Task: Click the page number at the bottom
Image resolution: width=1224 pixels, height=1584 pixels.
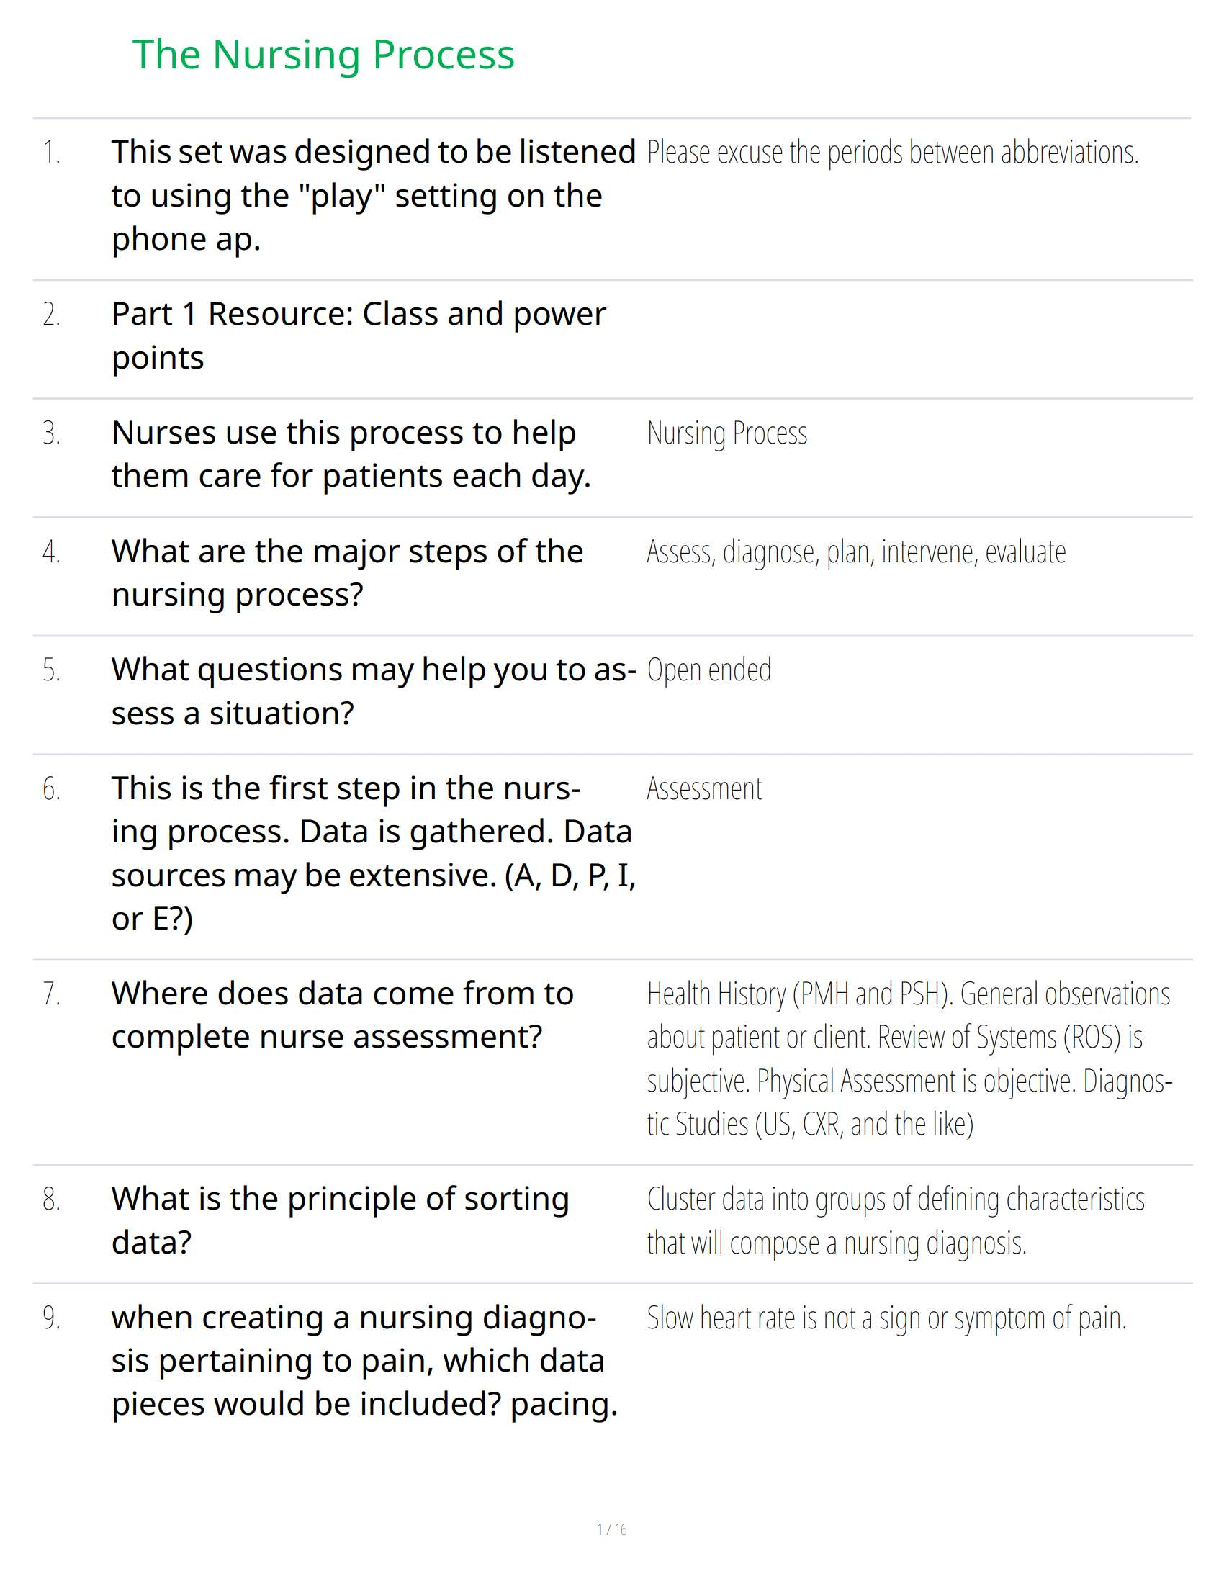Action: coord(611,1529)
